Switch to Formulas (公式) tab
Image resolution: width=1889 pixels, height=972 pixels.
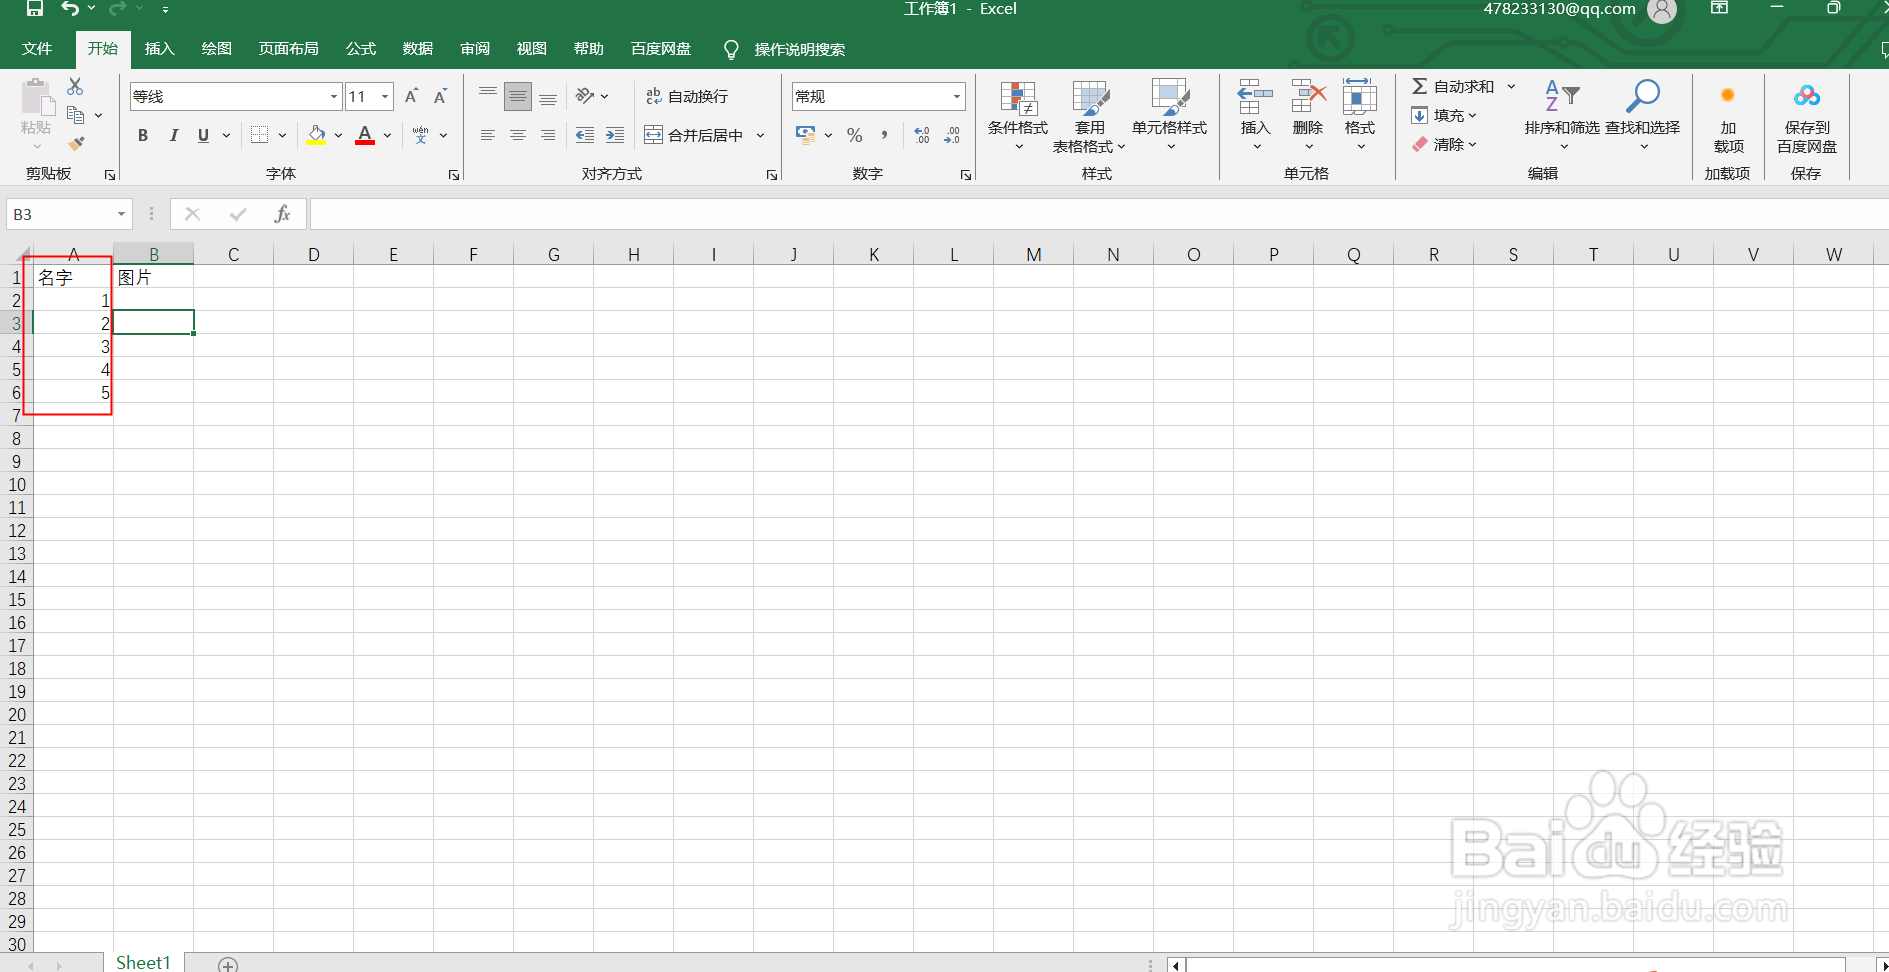[x=360, y=48]
